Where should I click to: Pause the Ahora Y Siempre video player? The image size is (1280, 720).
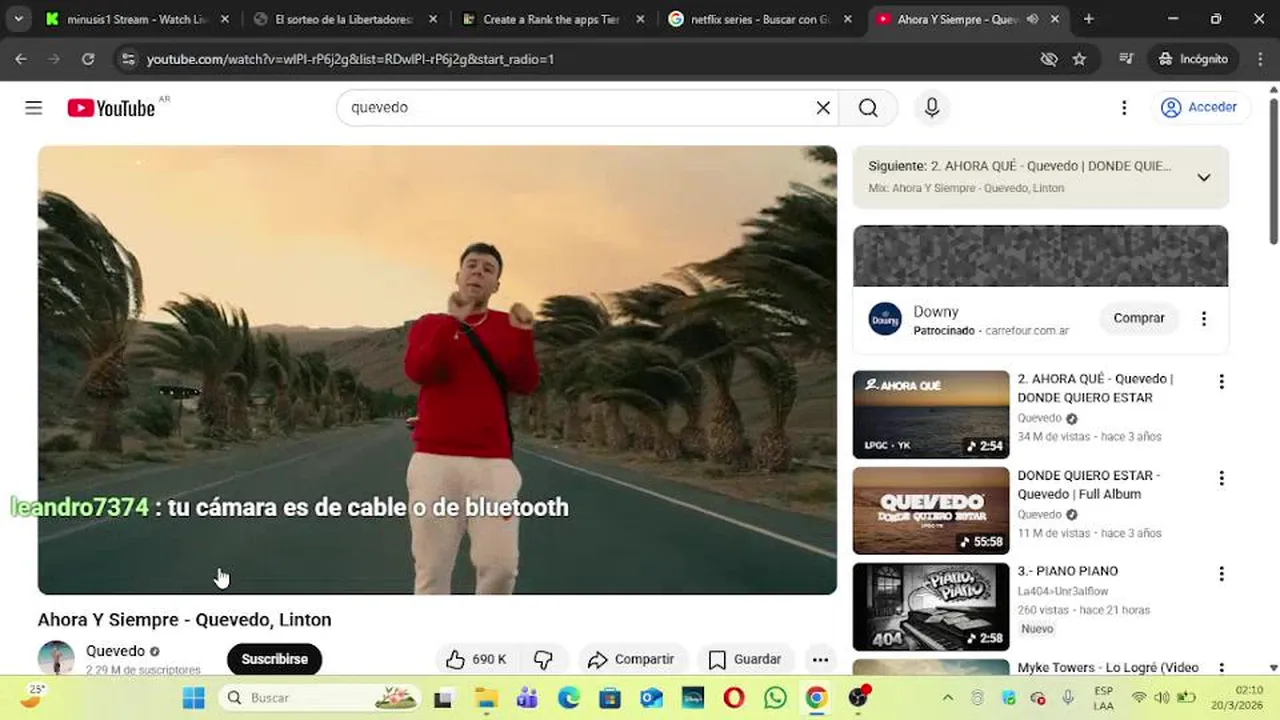437,370
